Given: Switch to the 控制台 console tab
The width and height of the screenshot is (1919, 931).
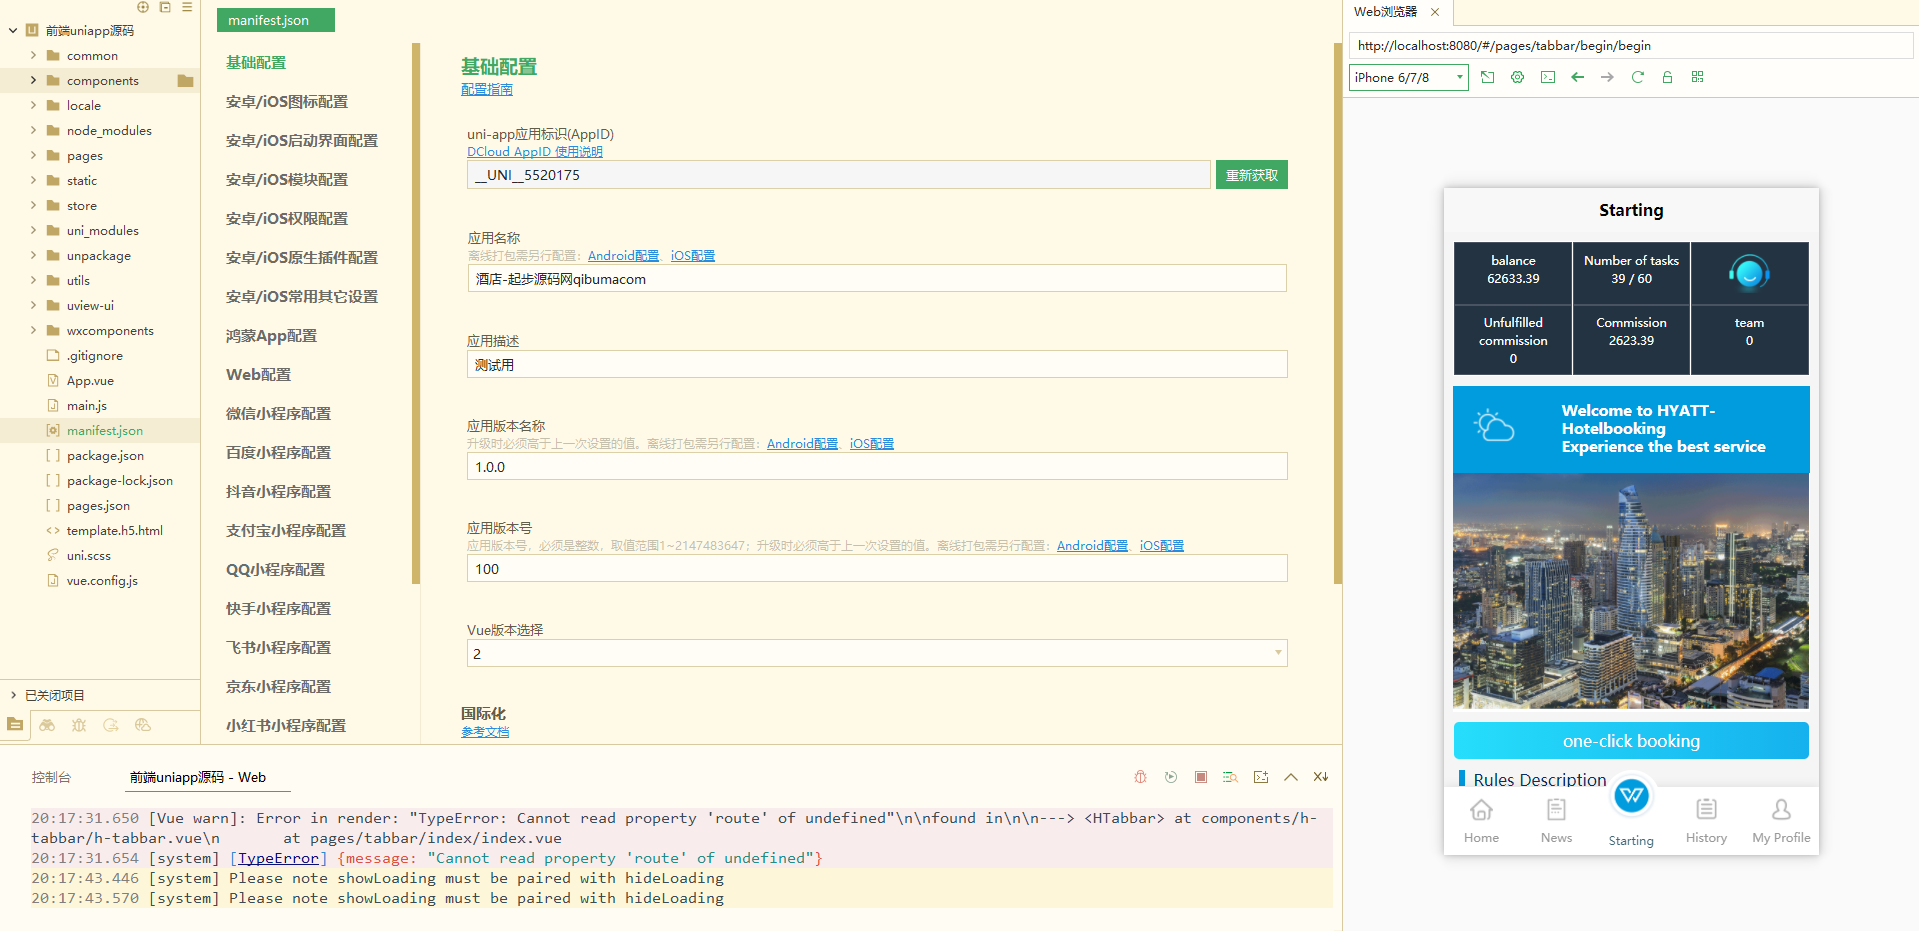Looking at the screenshot, I should [x=51, y=777].
